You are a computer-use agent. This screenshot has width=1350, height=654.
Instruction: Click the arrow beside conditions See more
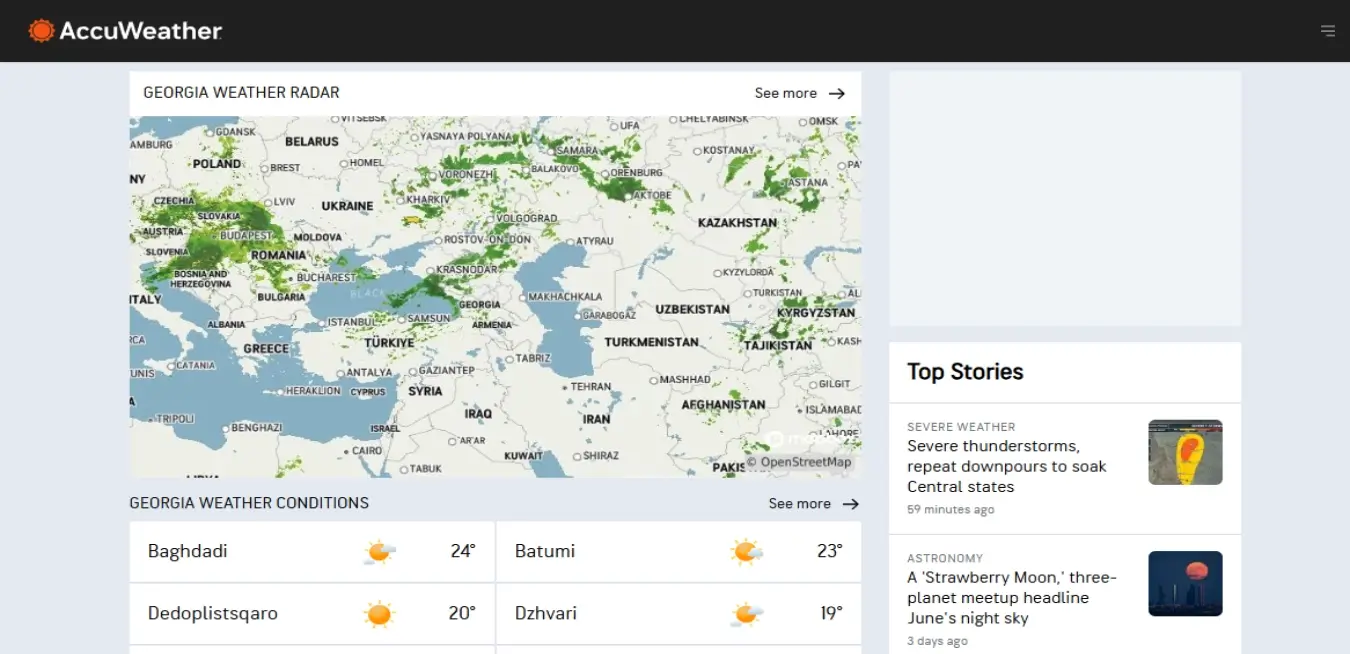(851, 504)
